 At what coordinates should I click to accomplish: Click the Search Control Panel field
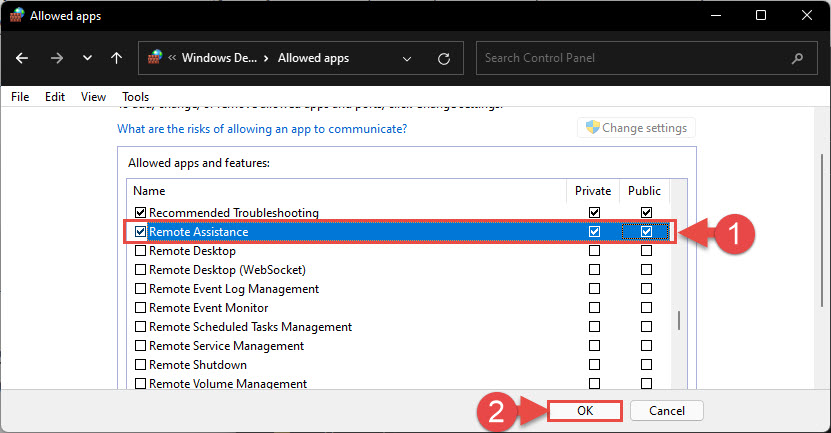pos(630,59)
